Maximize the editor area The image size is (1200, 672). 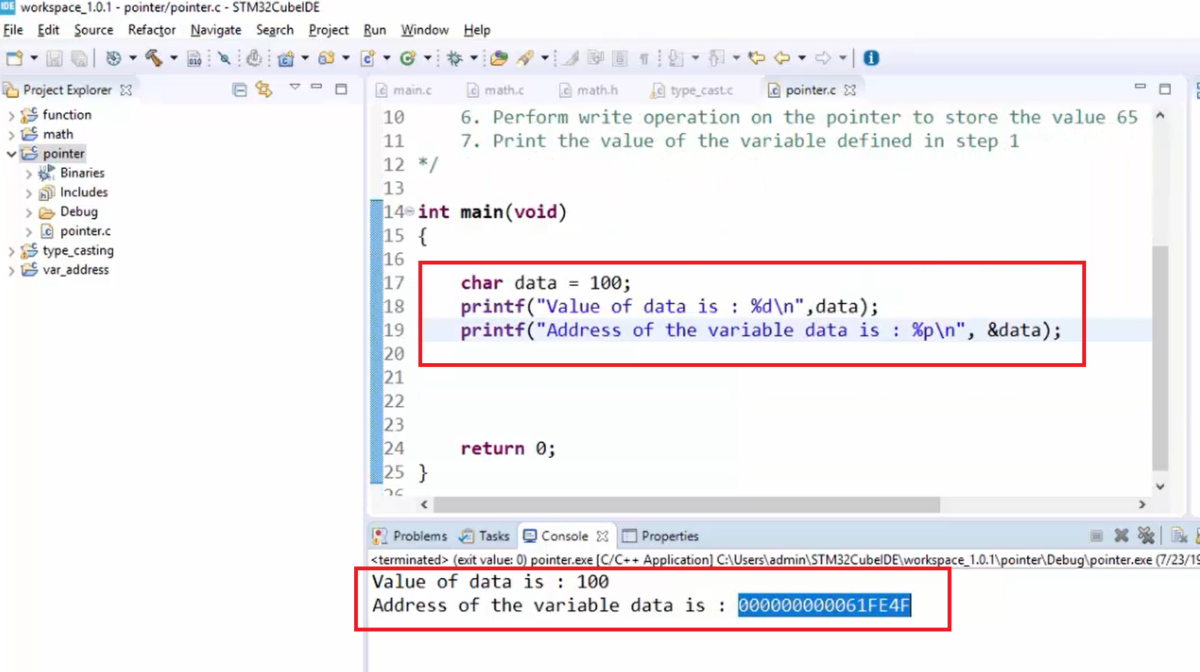pyautogui.click(x=1165, y=88)
